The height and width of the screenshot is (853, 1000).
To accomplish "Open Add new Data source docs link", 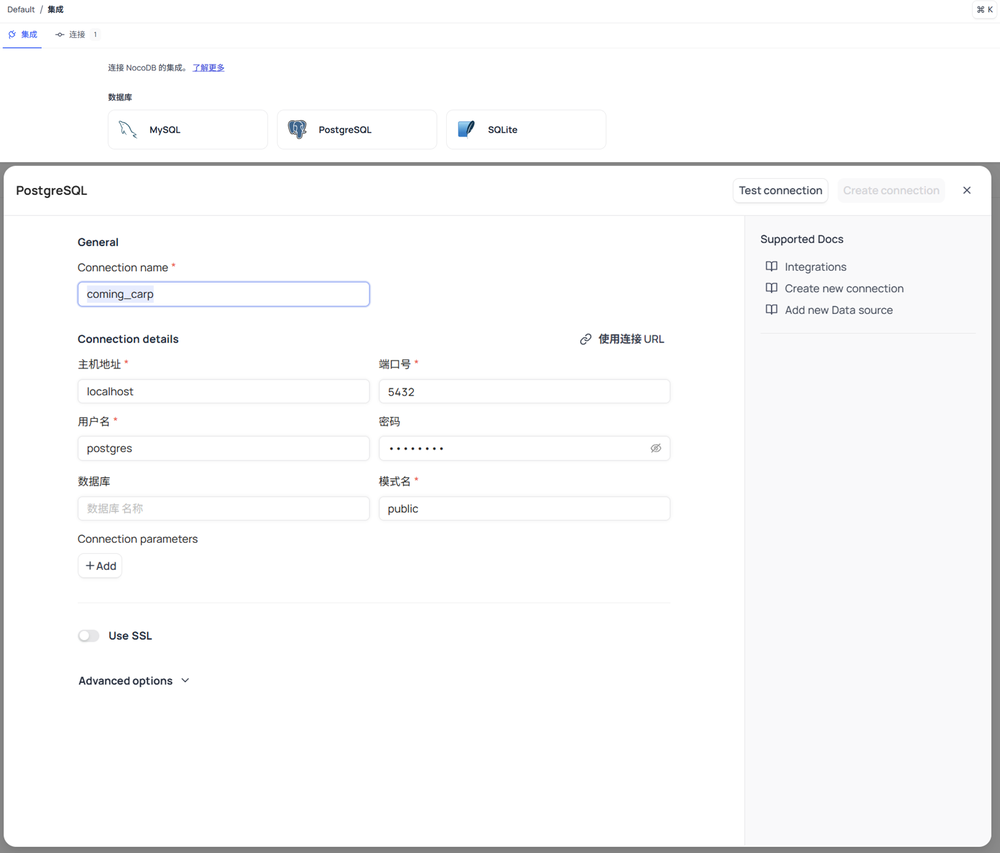I will (839, 310).
